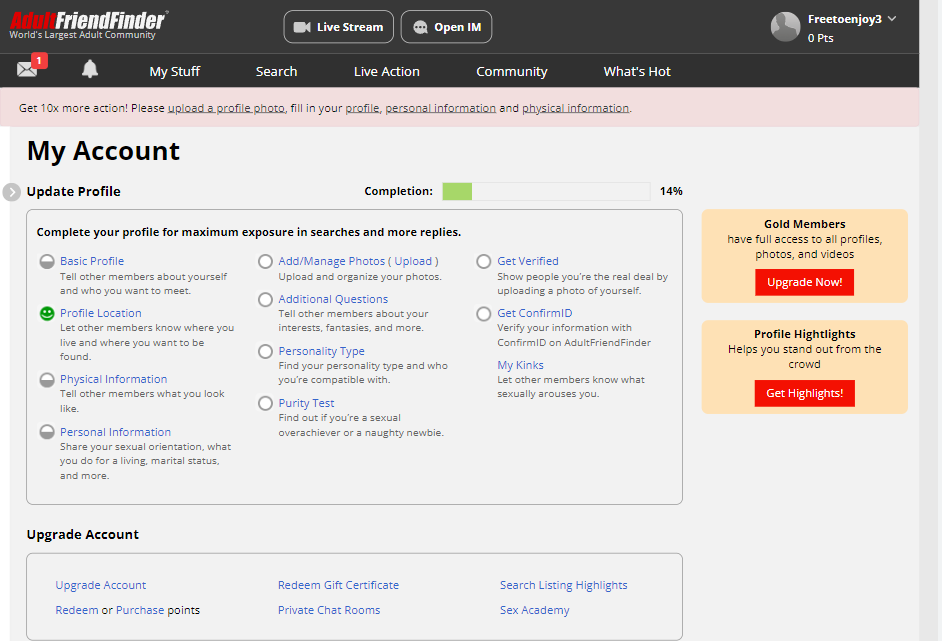Open the My Stuff menu
This screenshot has width=942, height=641.
(175, 72)
